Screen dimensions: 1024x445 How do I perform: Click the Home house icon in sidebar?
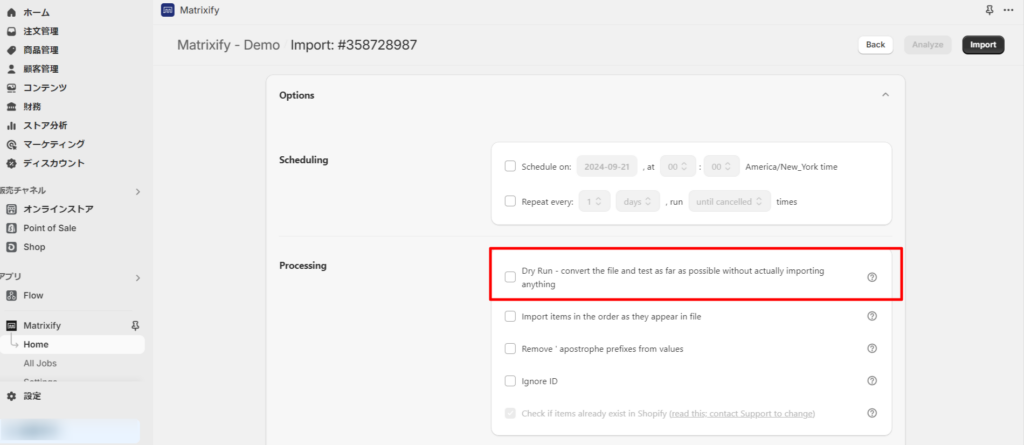11,12
